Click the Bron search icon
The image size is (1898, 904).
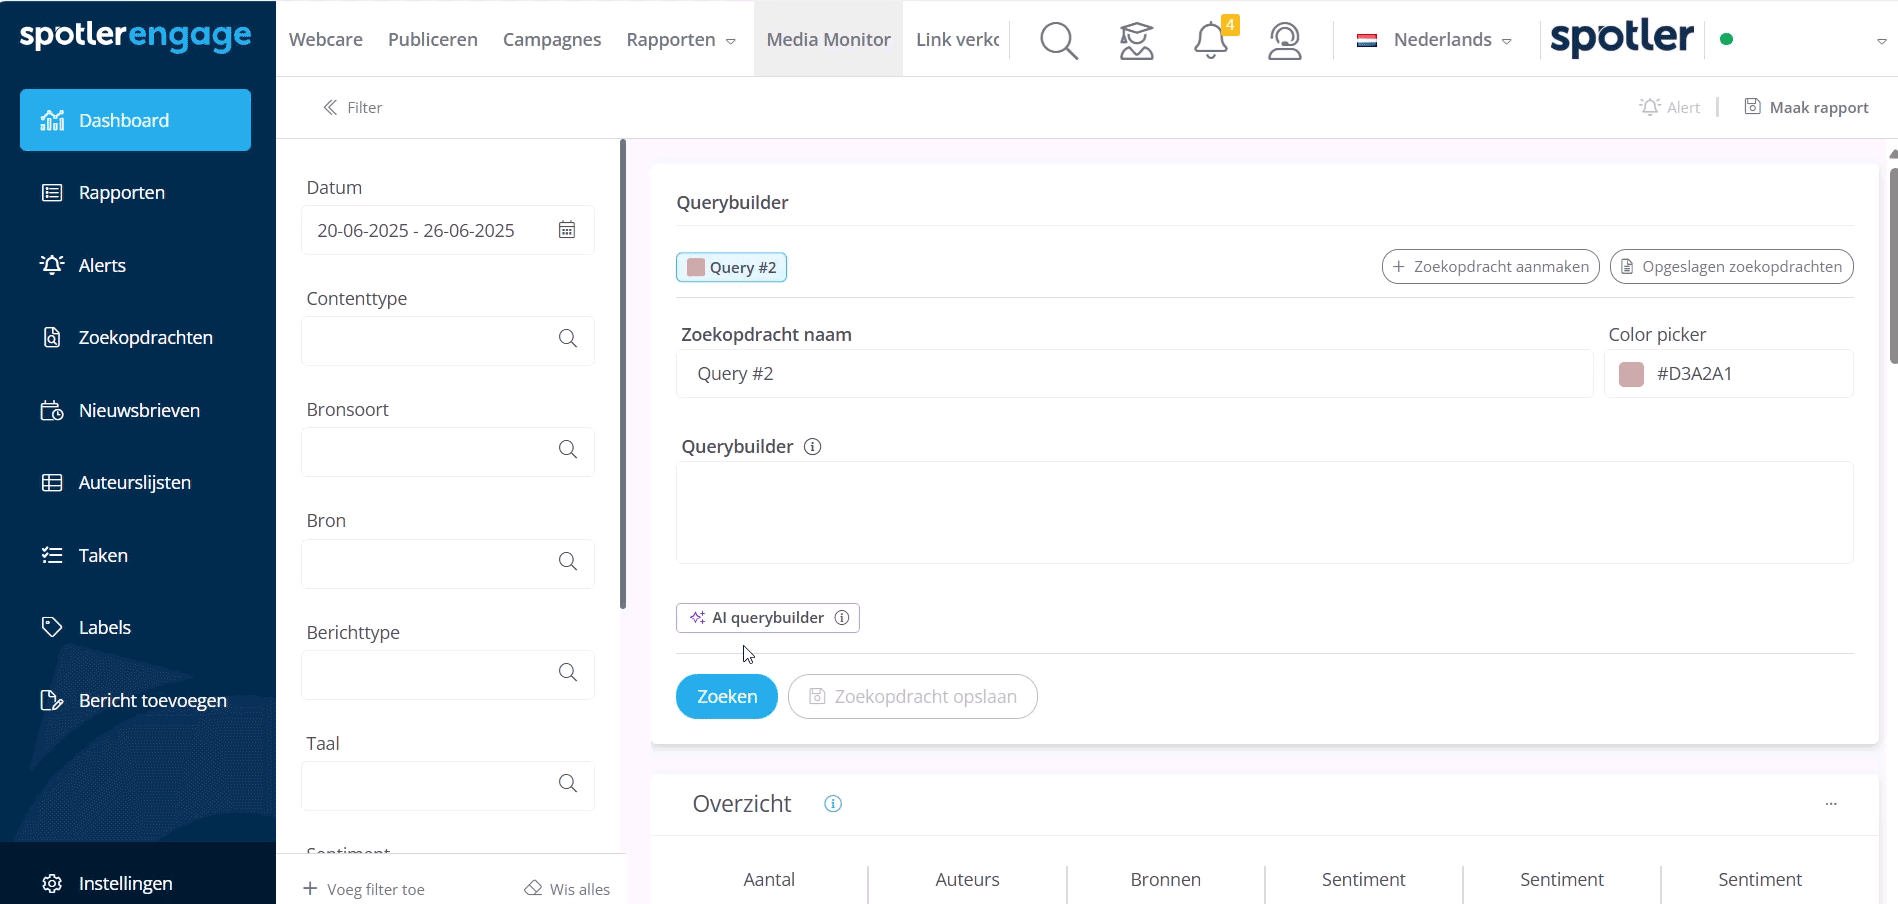(x=568, y=562)
